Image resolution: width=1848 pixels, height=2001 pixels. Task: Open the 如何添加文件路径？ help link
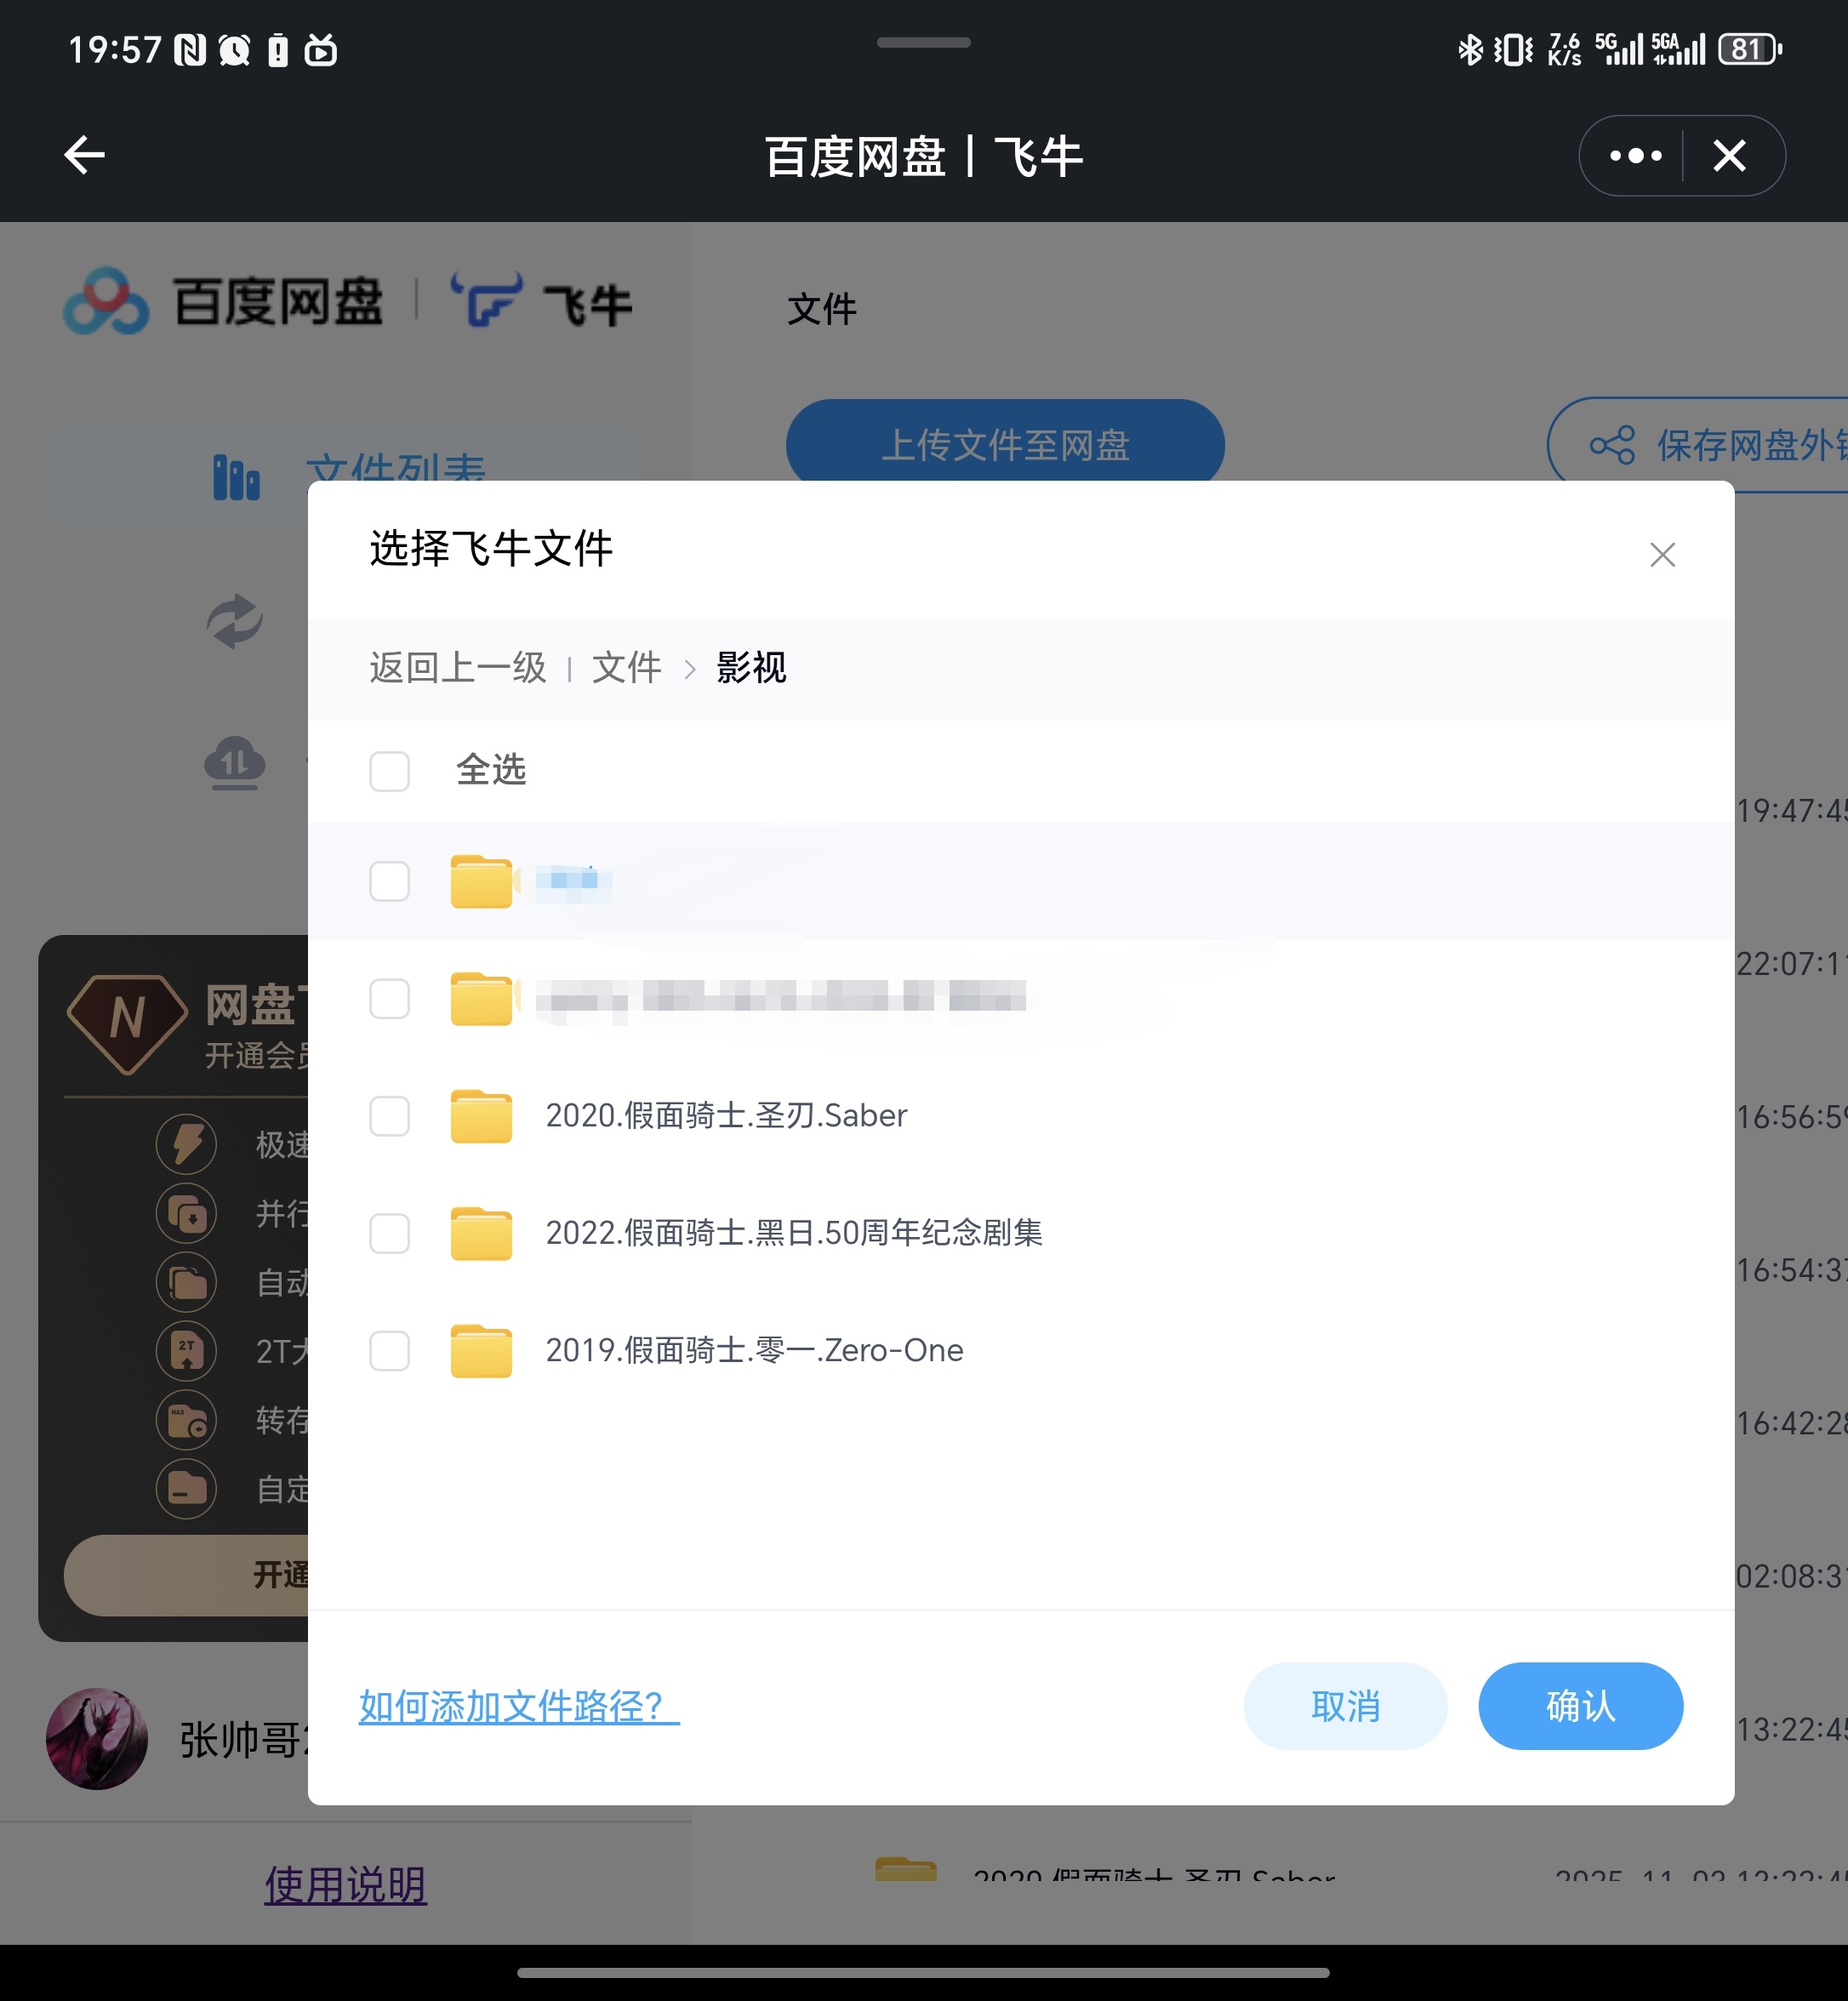[x=518, y=1706]
